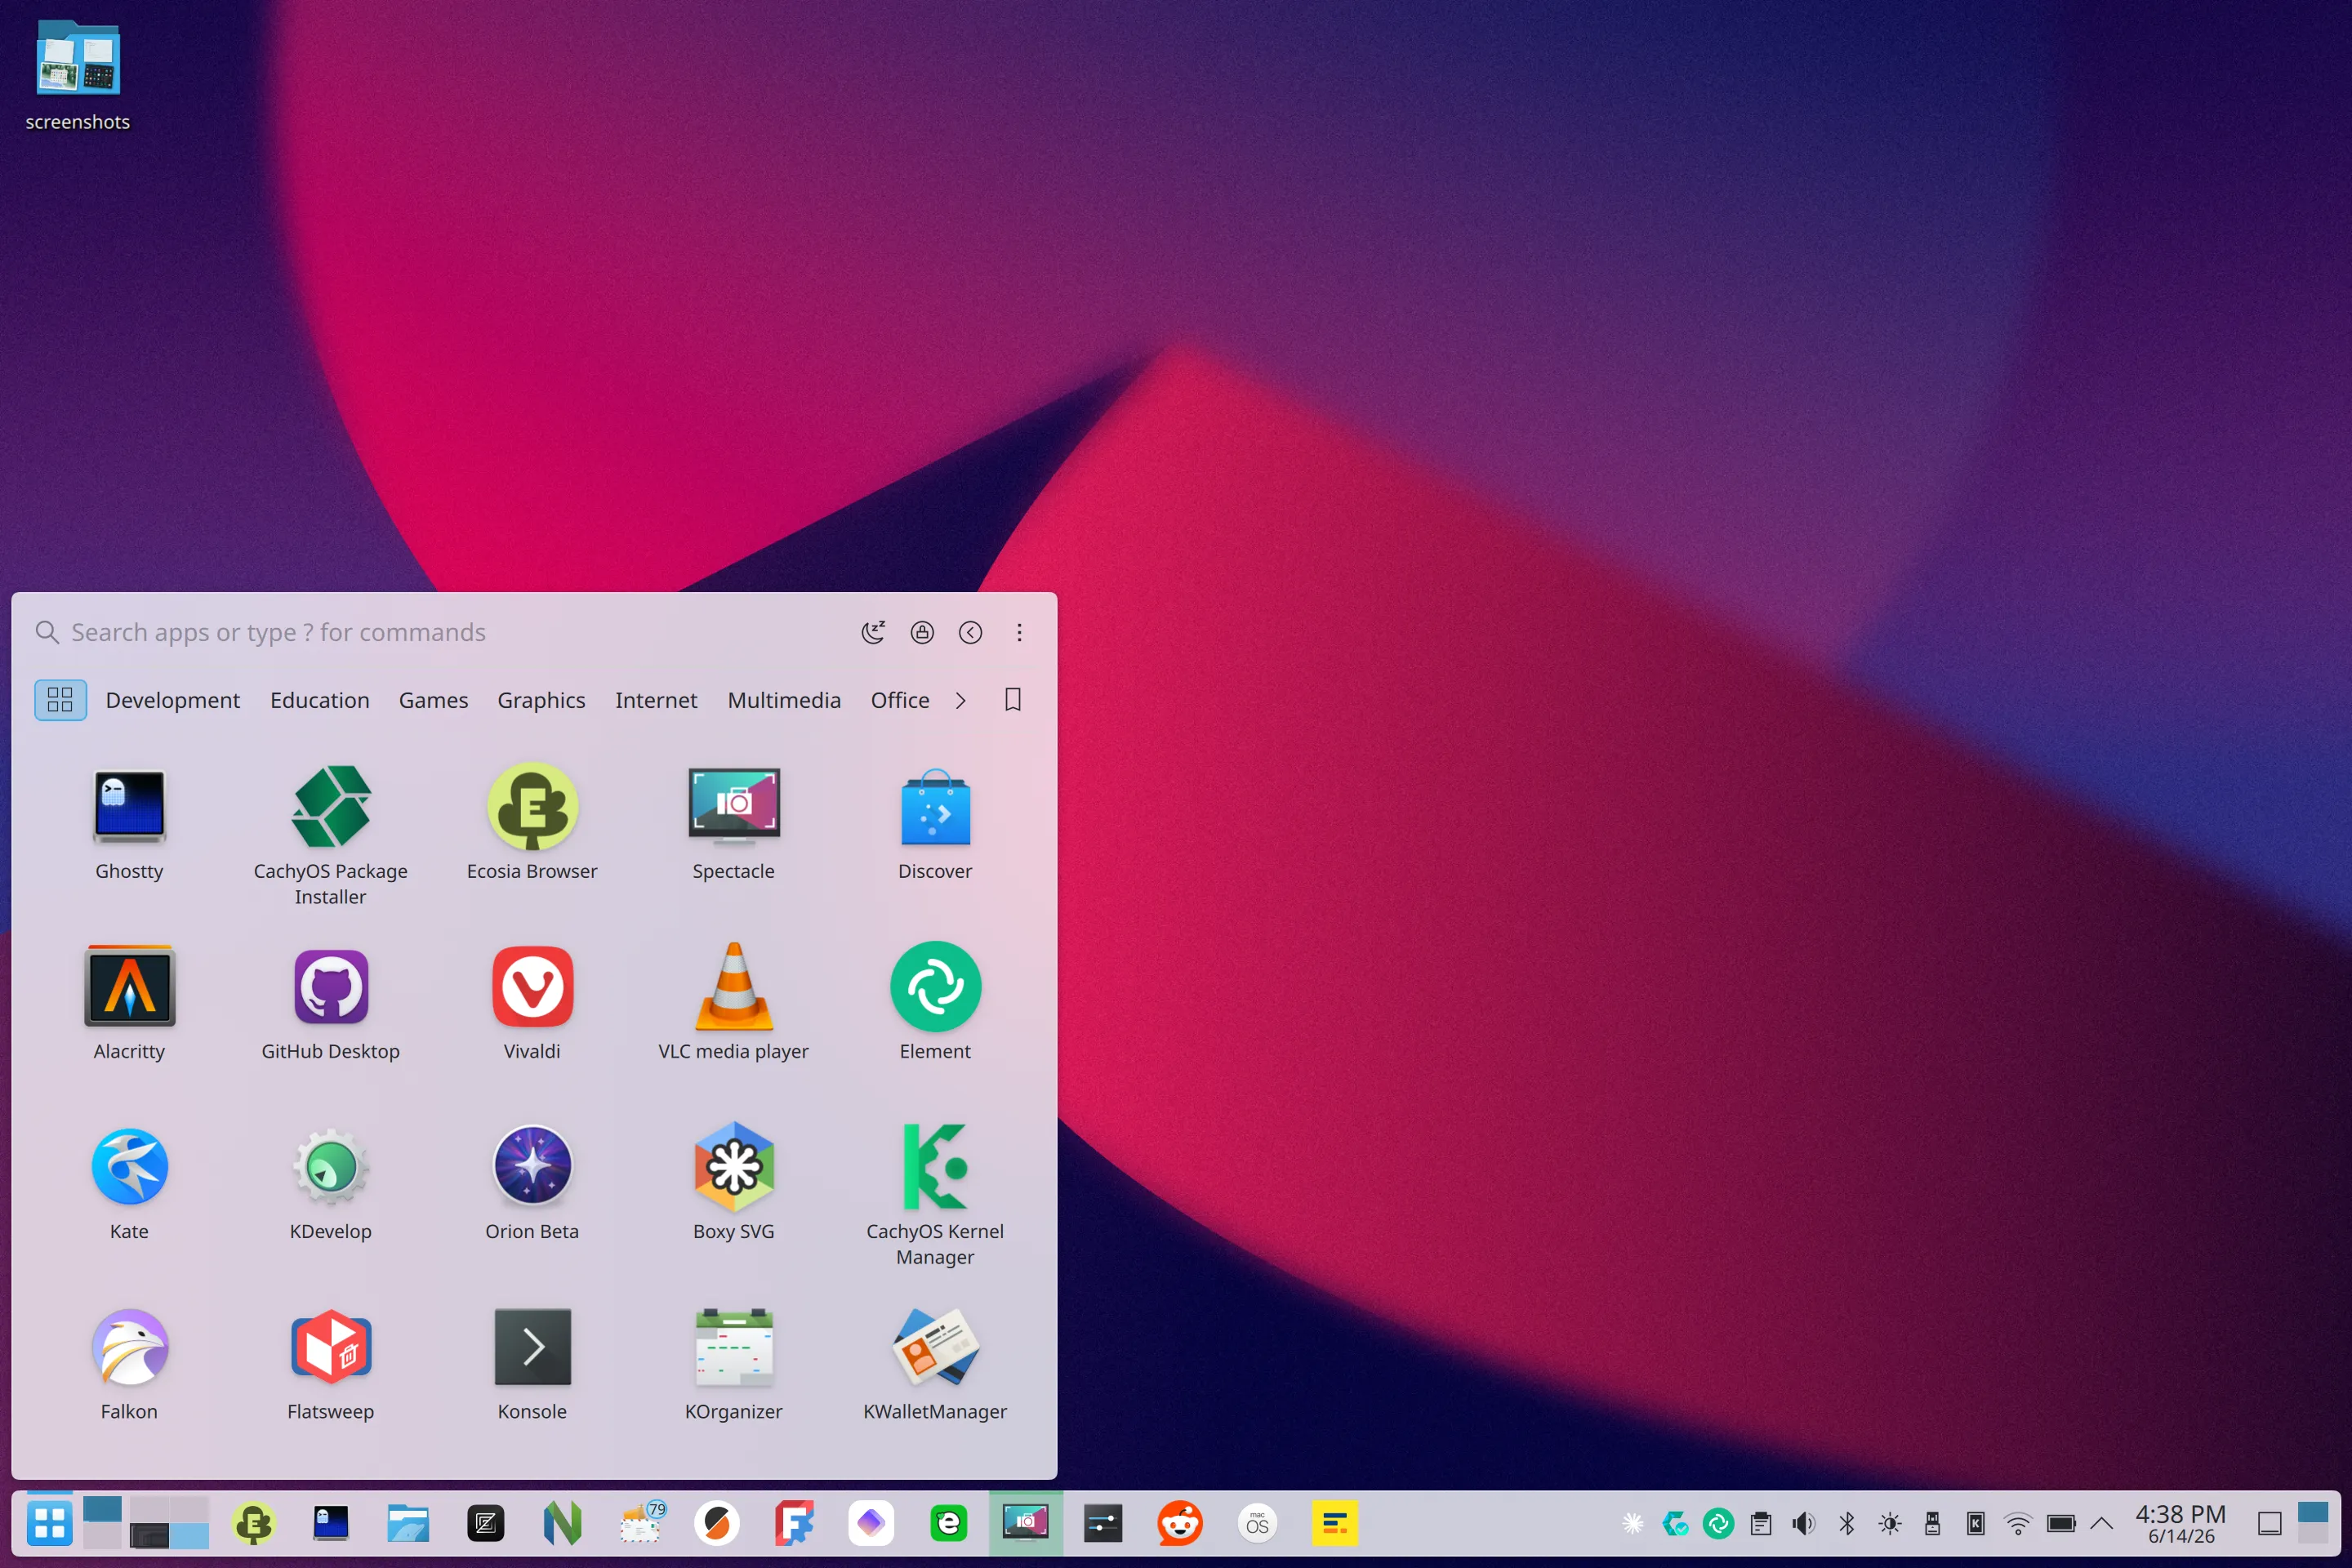Open the 4:38 PM clock calendar

click(x=2181, y=1524)
